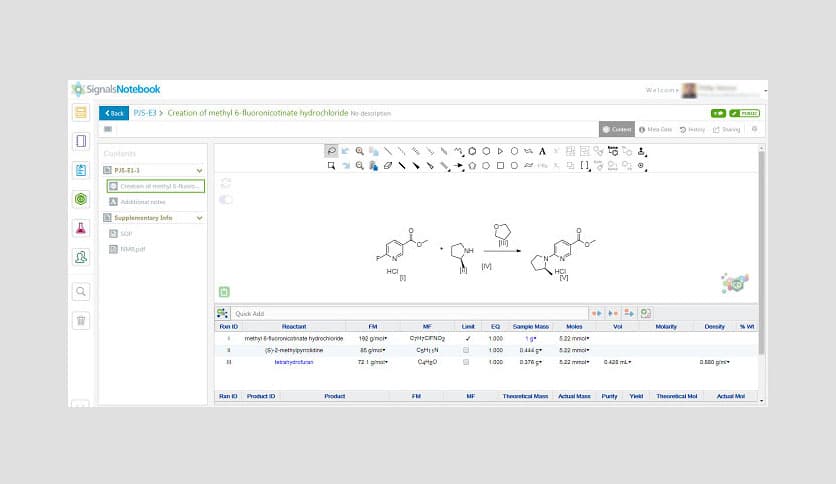Zoom in on the chemistry canvas

point(359,151)
